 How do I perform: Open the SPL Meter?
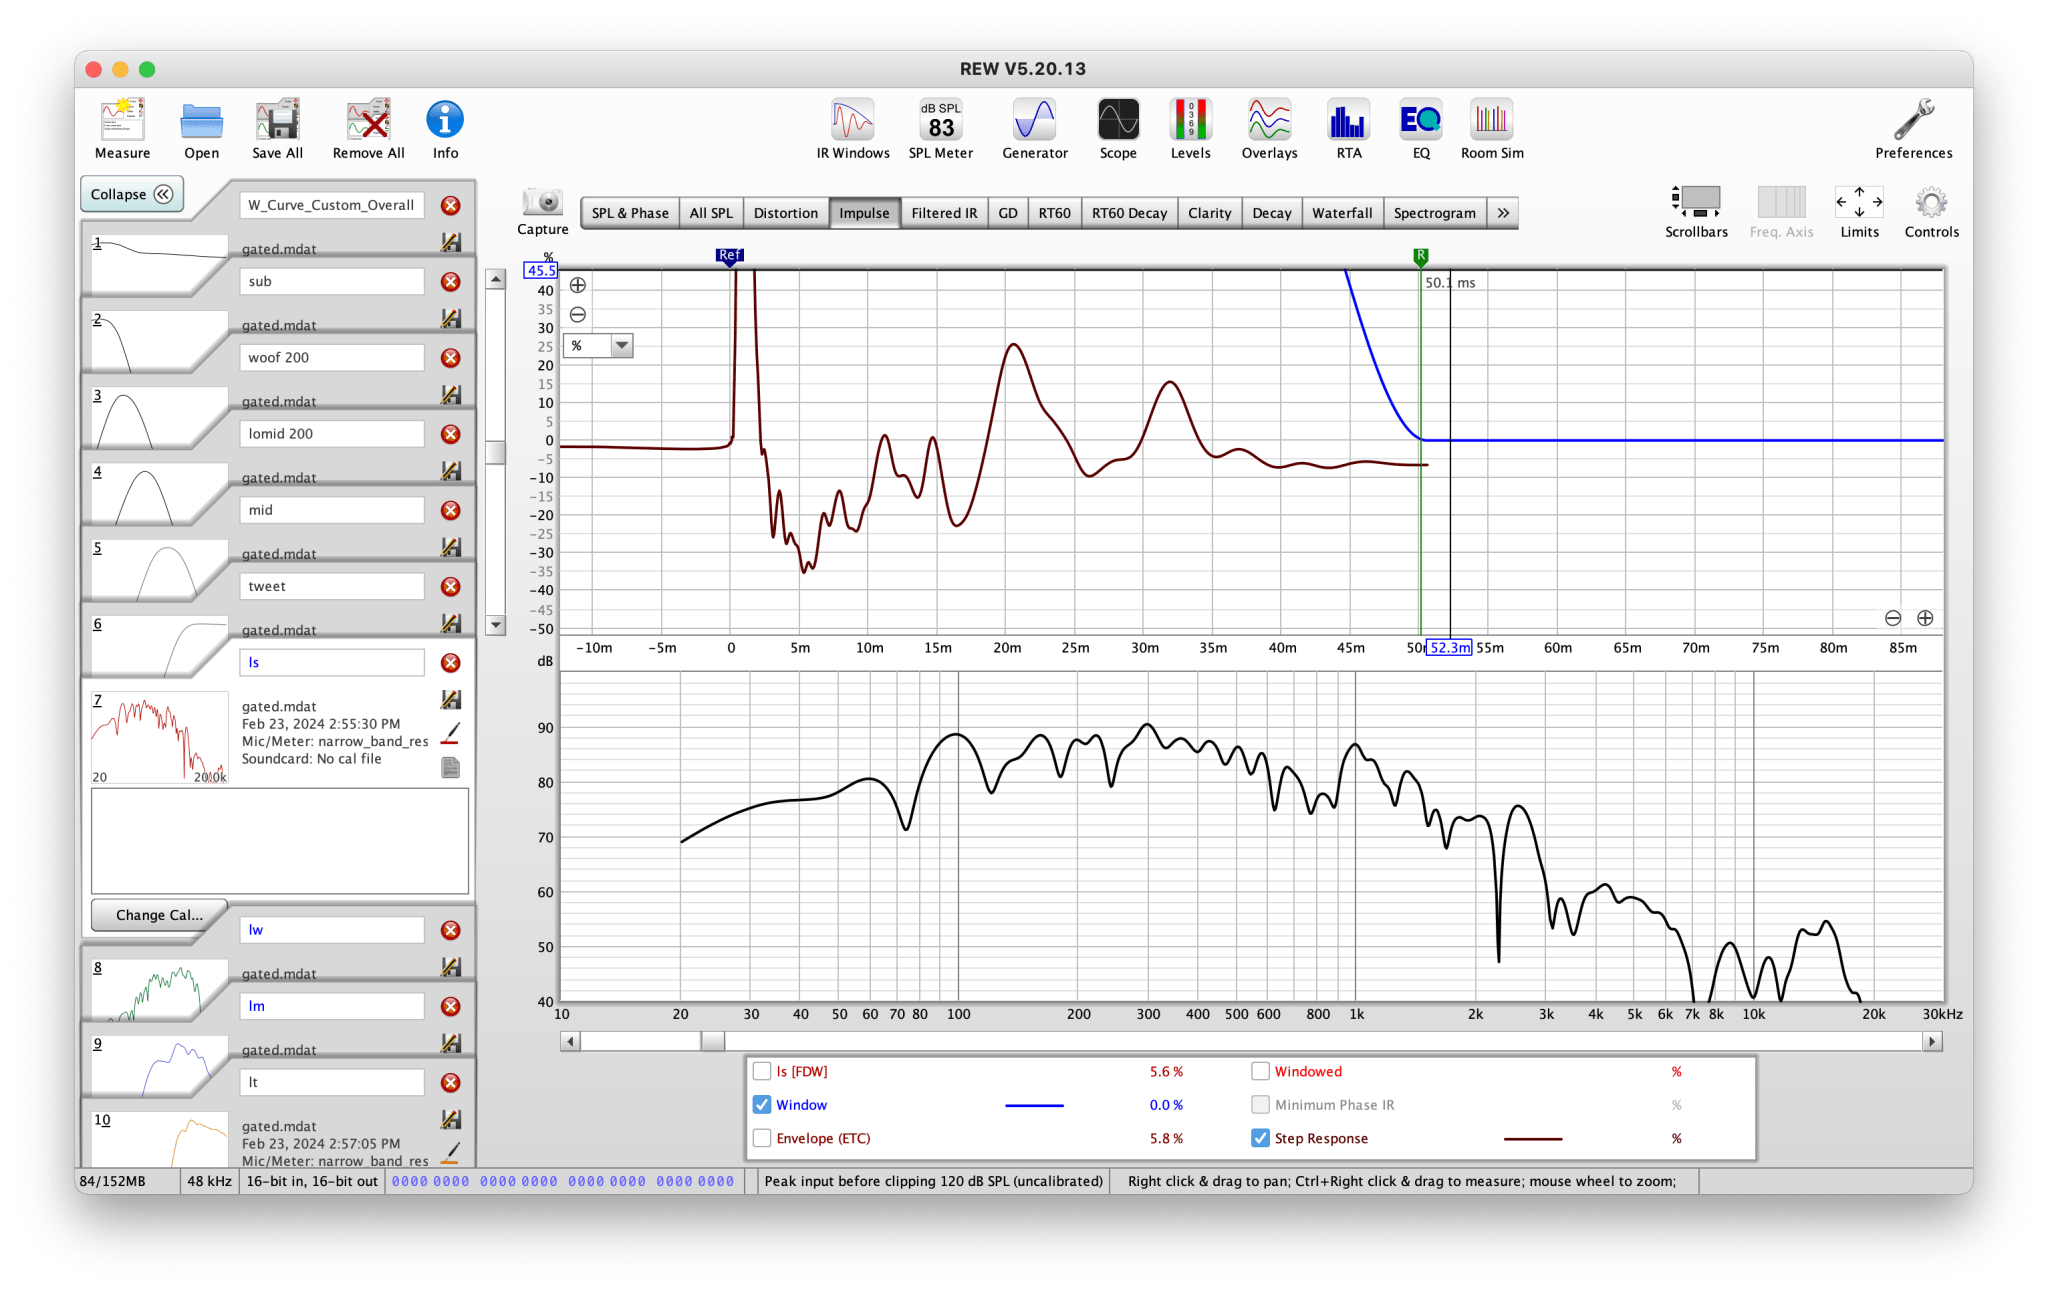[940, 128]
